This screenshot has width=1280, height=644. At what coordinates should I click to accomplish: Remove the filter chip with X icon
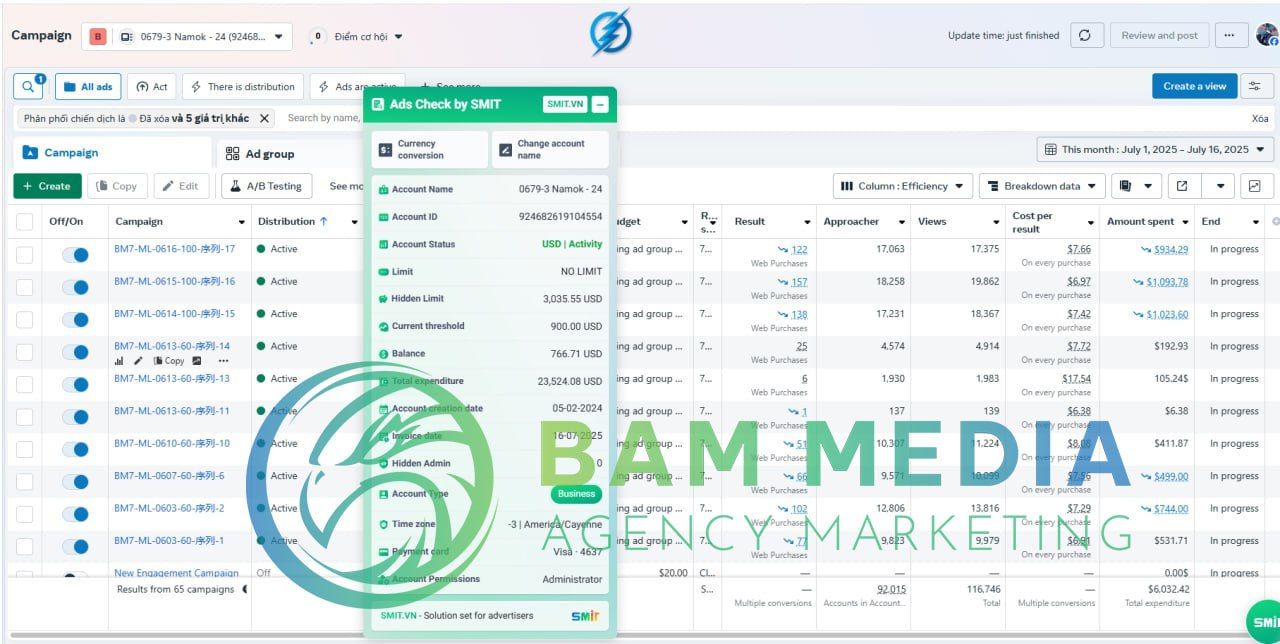(x=264, y=118)
